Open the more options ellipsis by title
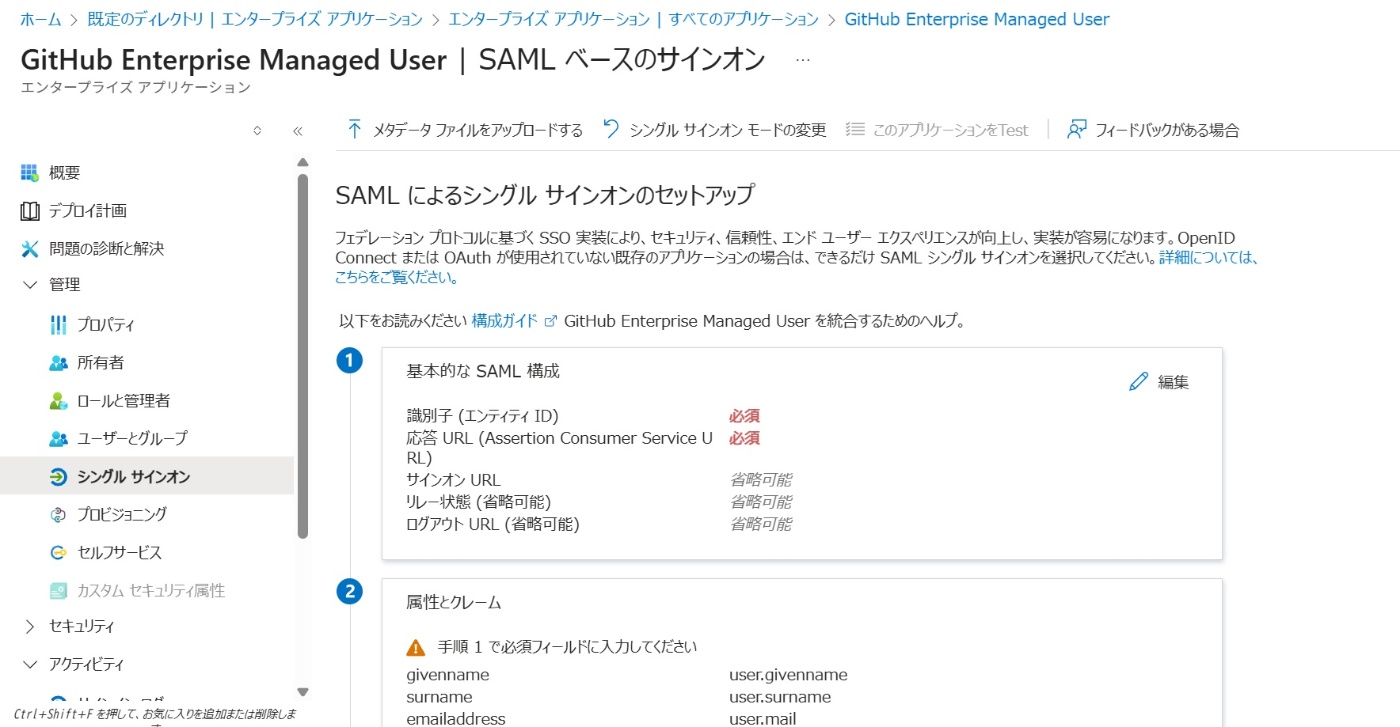Viewport: 1400px width, 727px height. (803, 60)
